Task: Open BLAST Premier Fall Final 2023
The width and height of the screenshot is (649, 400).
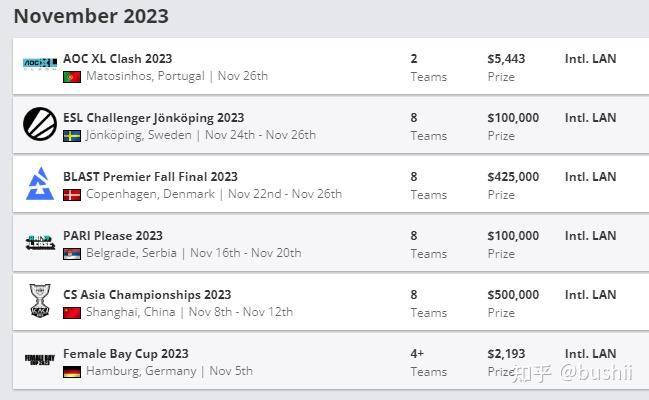Action: (x=150, y=177)
